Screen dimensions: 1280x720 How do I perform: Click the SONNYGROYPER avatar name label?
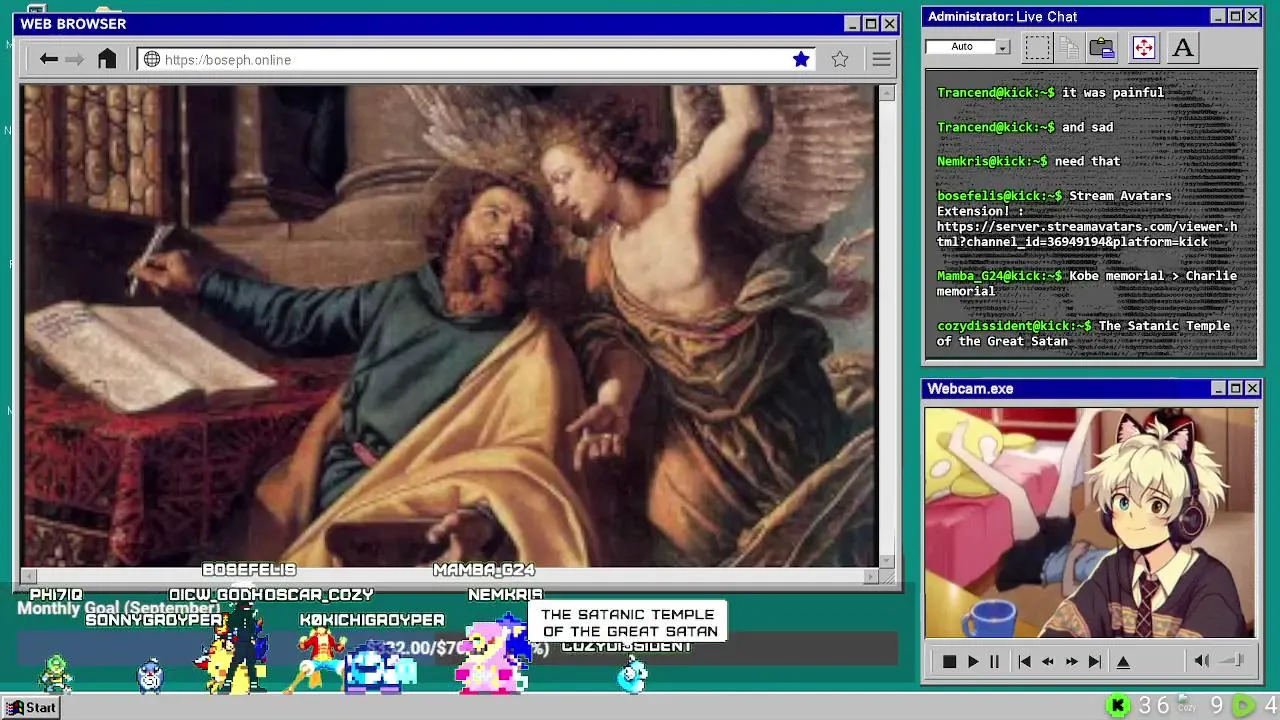point(153,620)
